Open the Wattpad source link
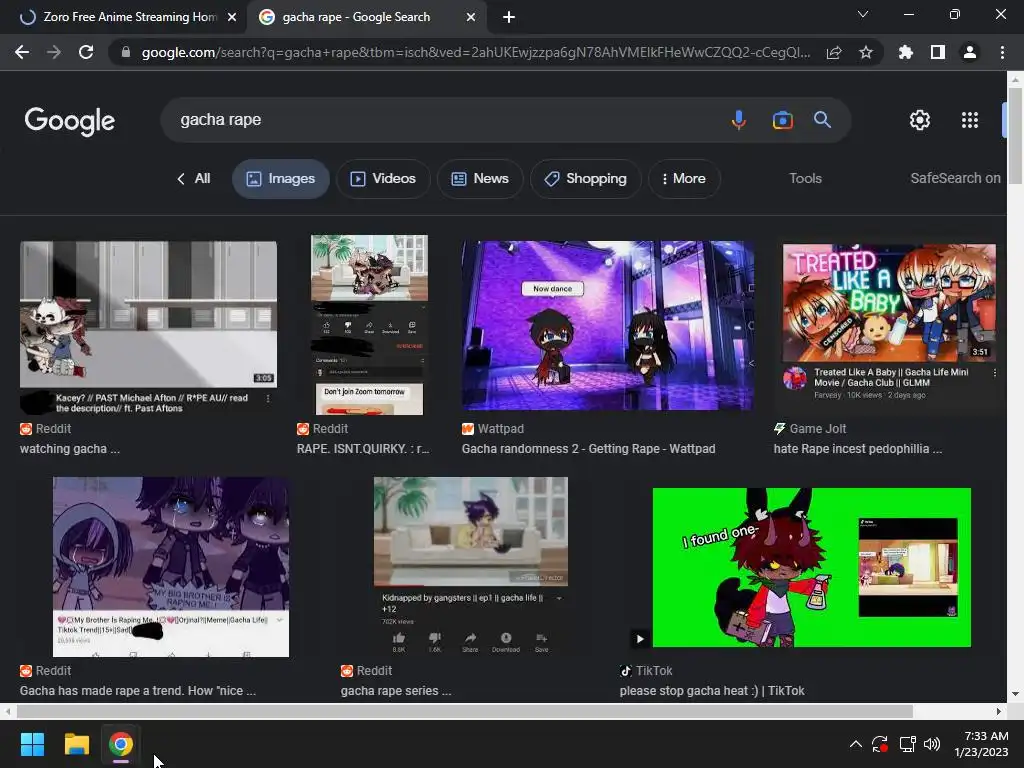The image size is (1024, 768). [x=493, y=428]
